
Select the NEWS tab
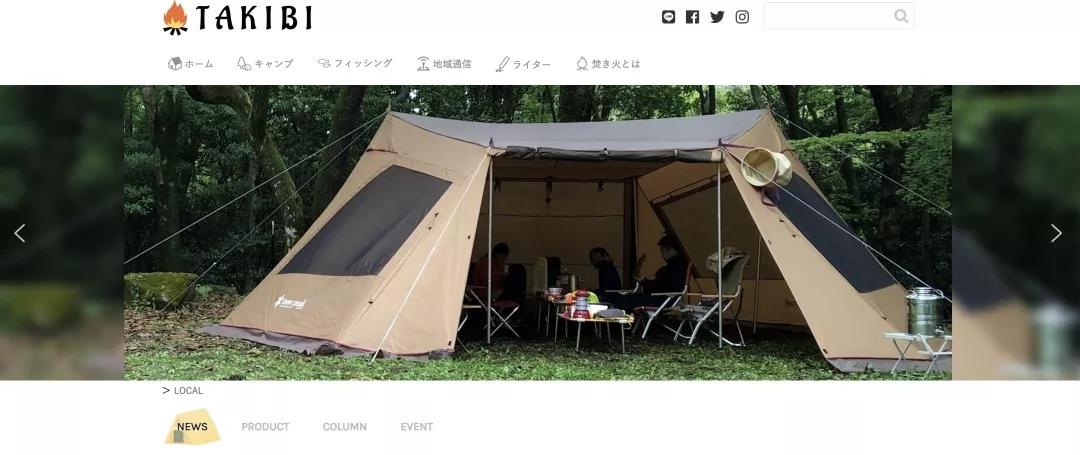(192, 427)
